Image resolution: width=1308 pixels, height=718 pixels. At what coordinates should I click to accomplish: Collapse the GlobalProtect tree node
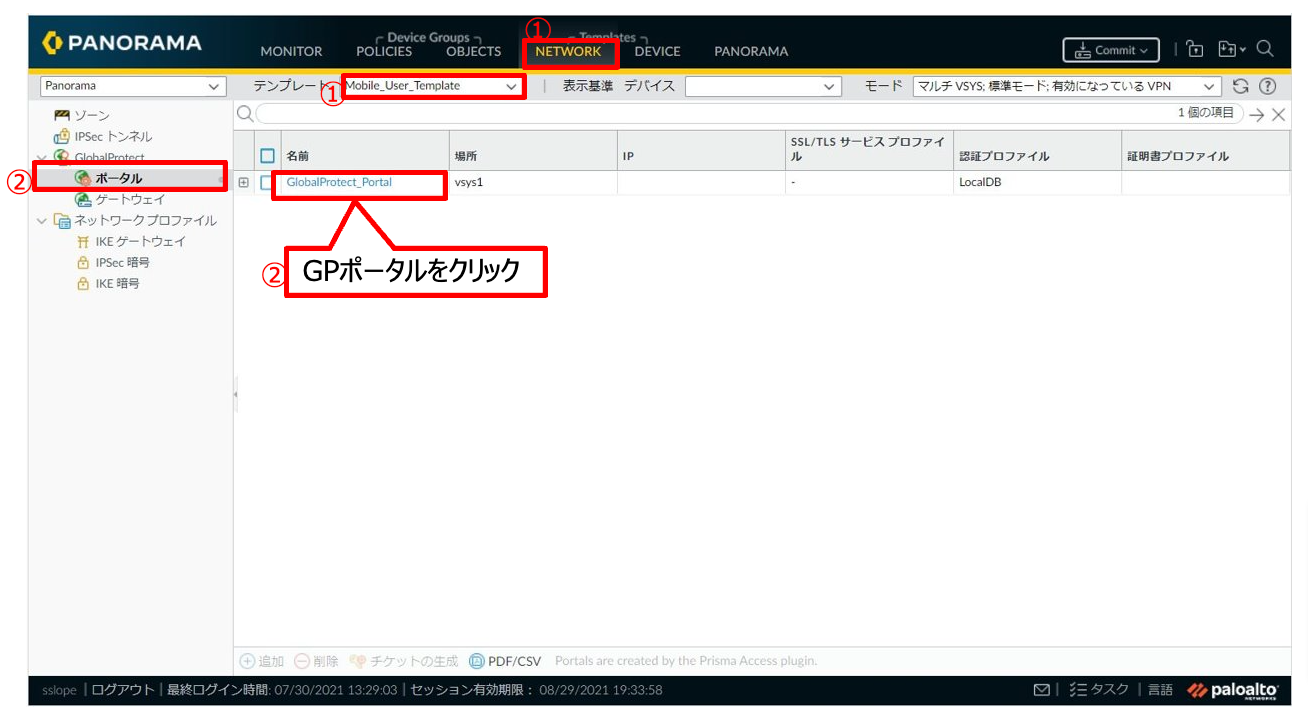[x=41, y=158]
